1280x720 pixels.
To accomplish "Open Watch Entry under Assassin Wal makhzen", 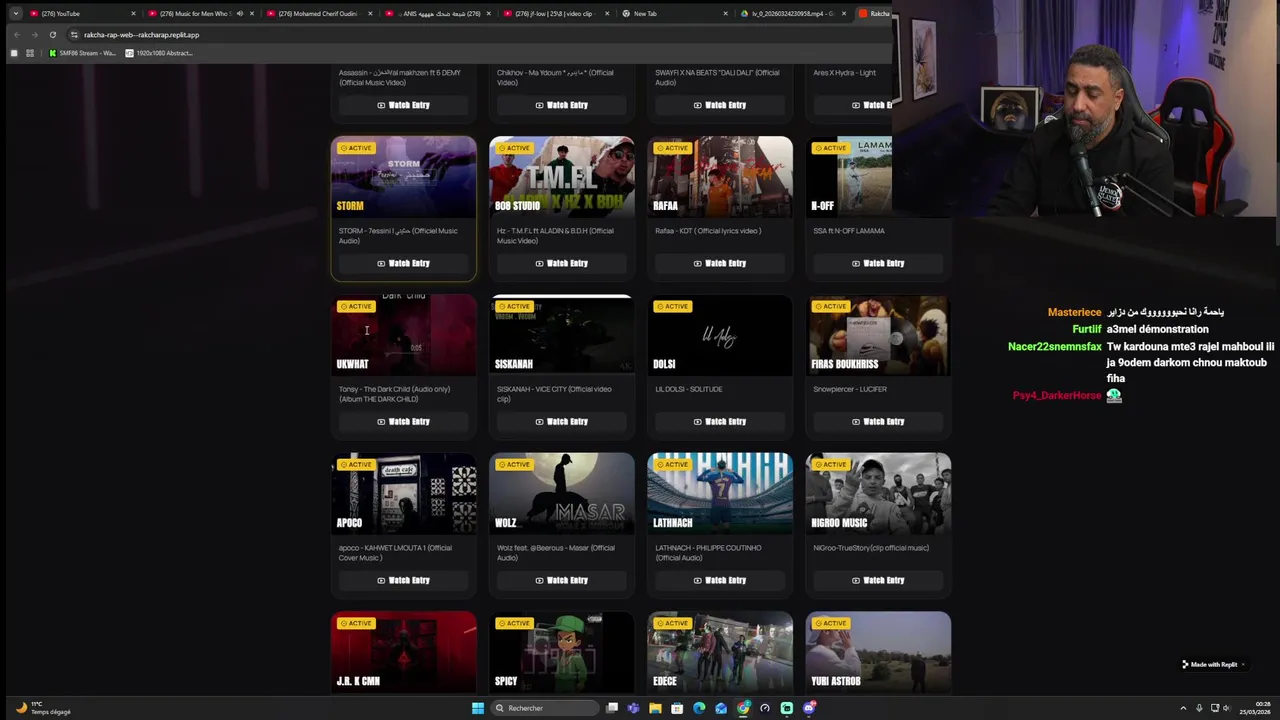I will pos(404,105).
